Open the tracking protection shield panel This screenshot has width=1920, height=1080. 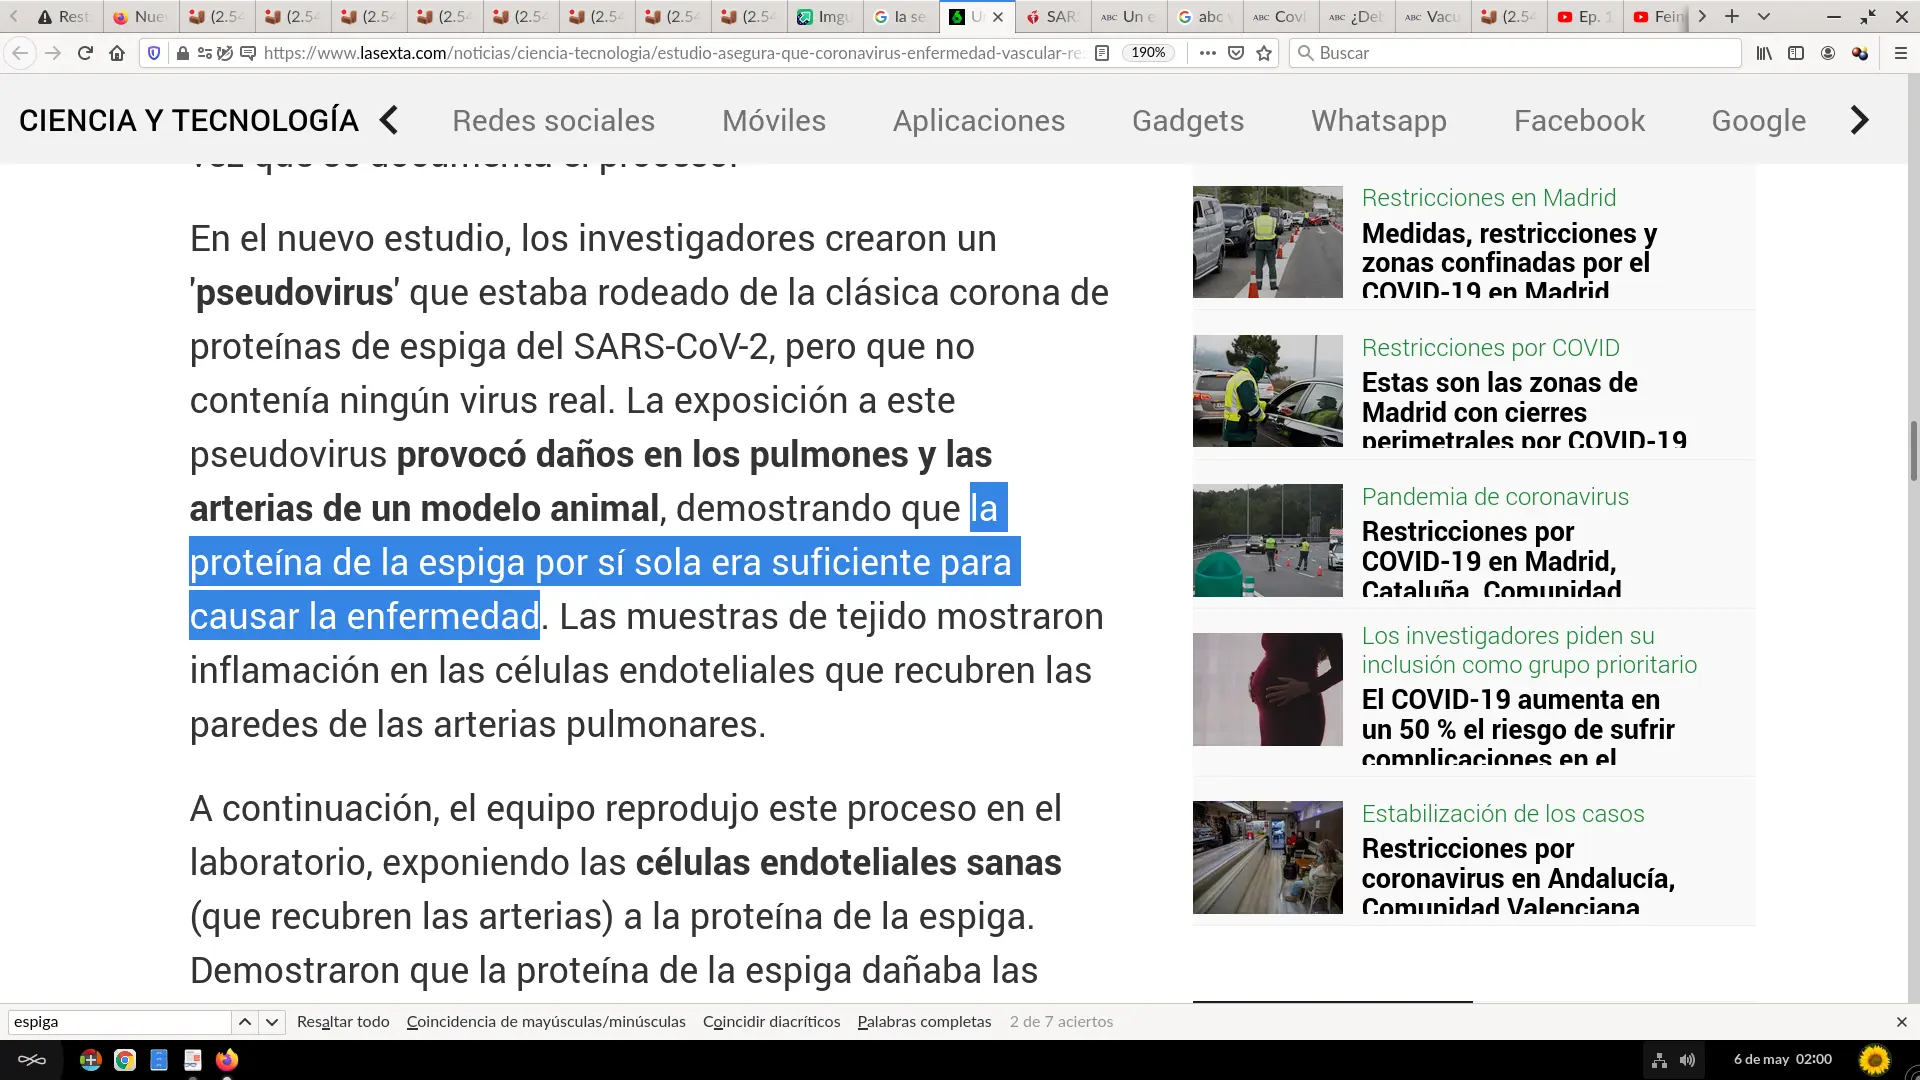coord(154,53)
